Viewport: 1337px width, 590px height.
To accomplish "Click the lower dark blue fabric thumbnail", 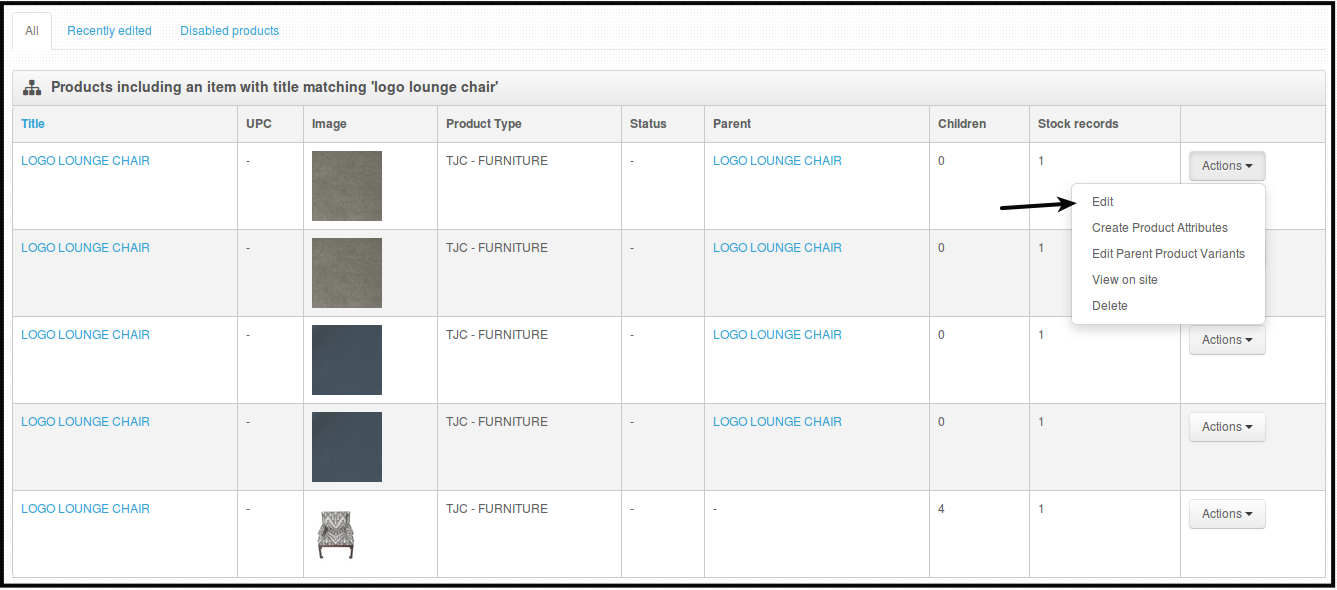I will click(x=347, y=447).
